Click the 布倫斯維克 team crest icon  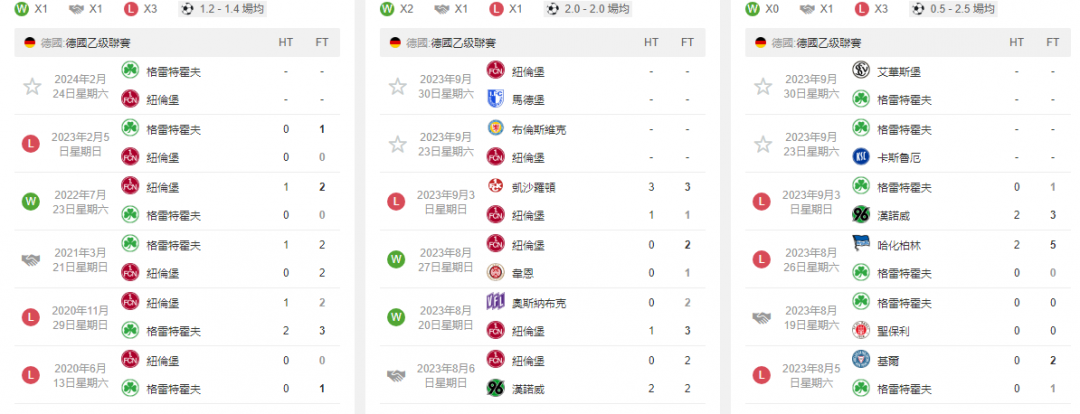[496, 129]
